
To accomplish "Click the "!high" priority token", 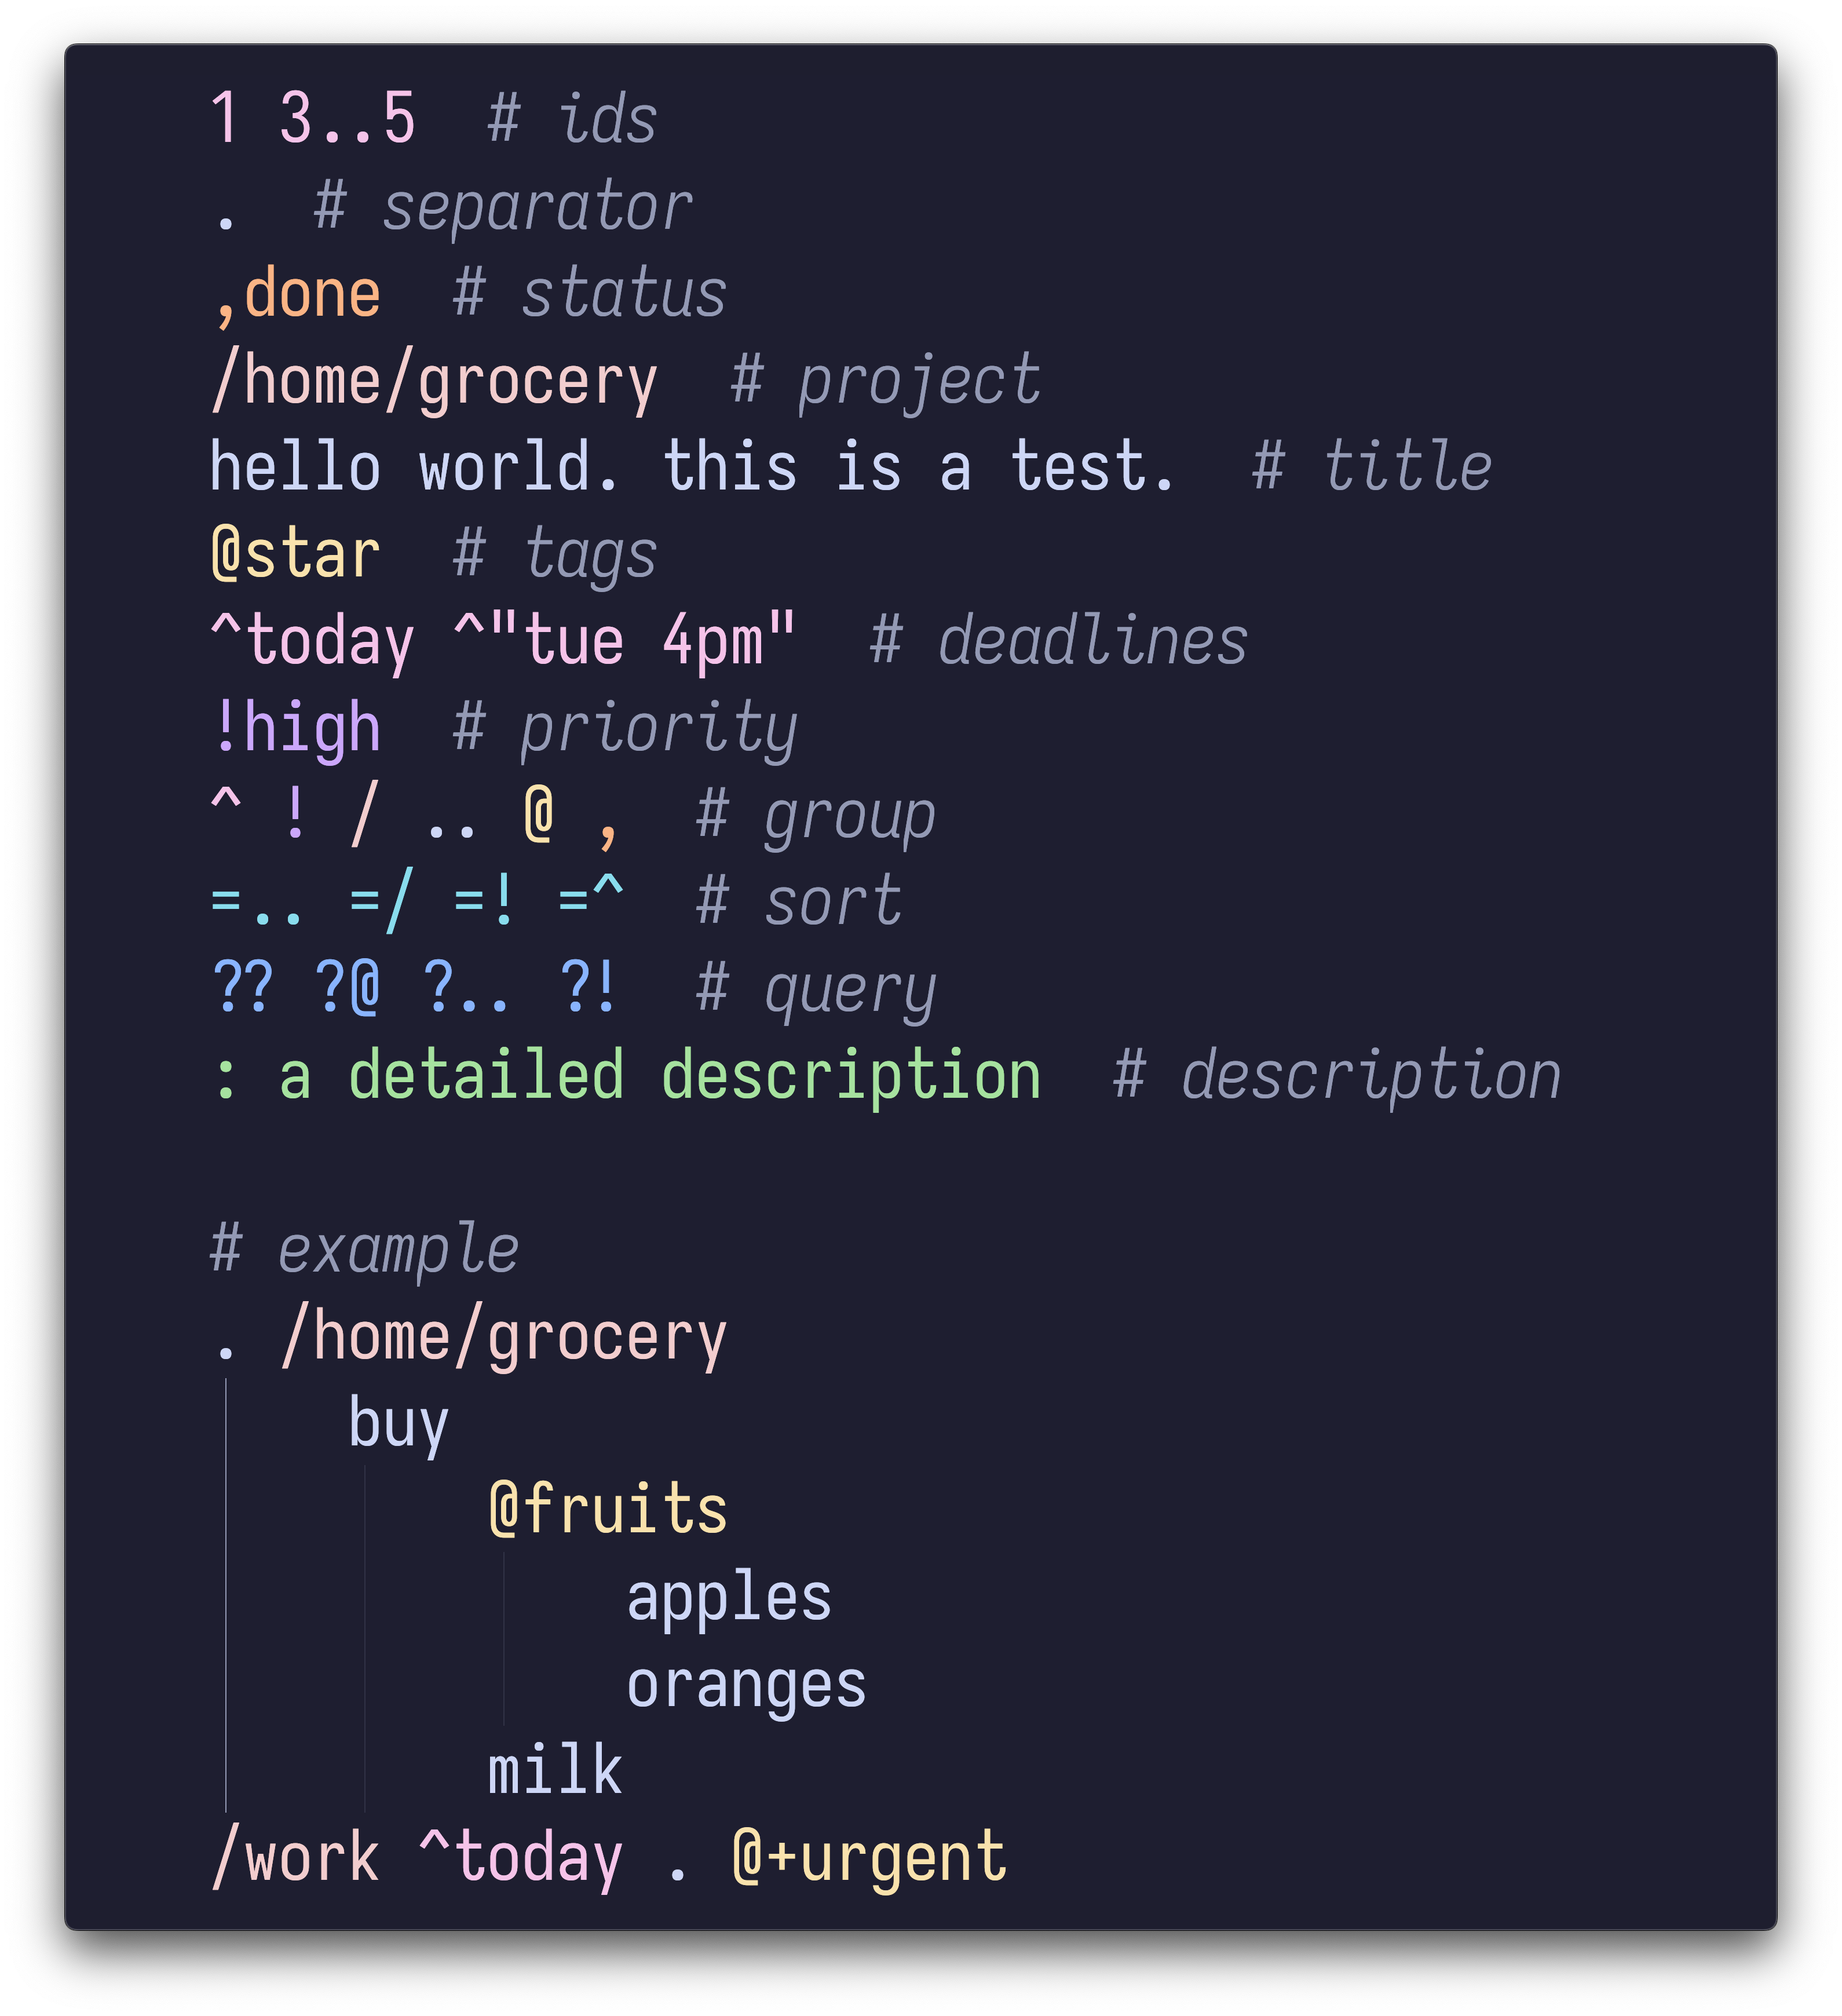I will tap(296, 729).
